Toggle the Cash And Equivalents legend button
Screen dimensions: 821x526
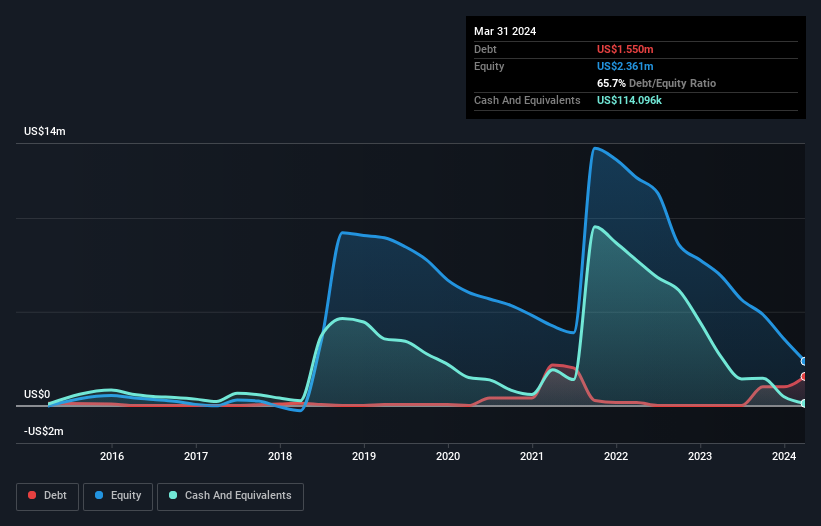point(230,496)
